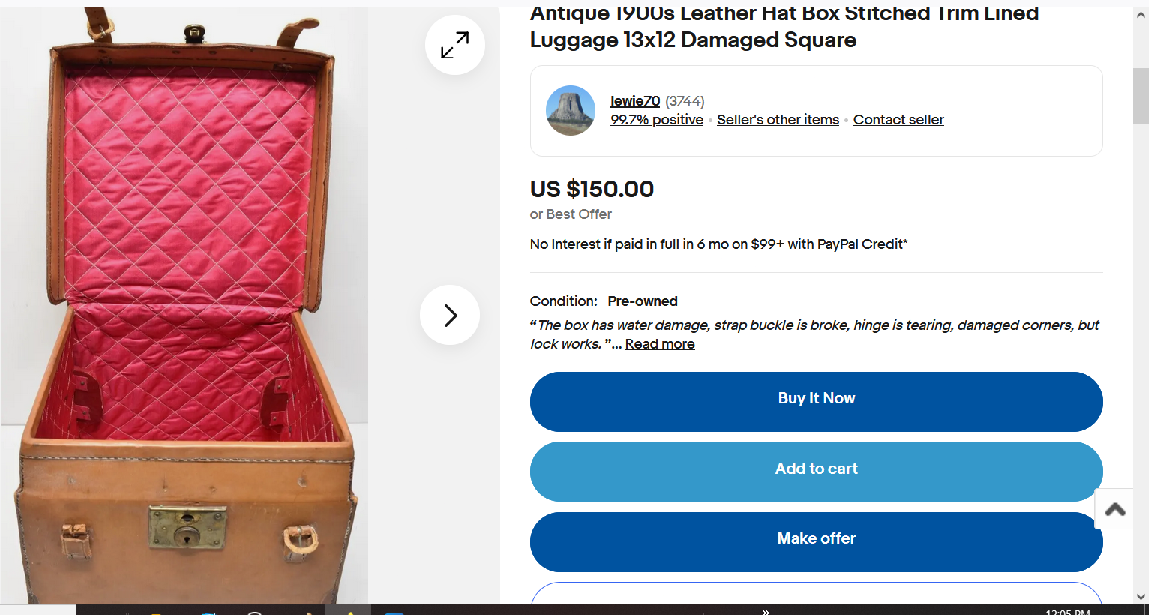The width and height of the screenshot is (1150, 615).
Task: Click the US $150.00 price text
Action: (x=592, y=189)
